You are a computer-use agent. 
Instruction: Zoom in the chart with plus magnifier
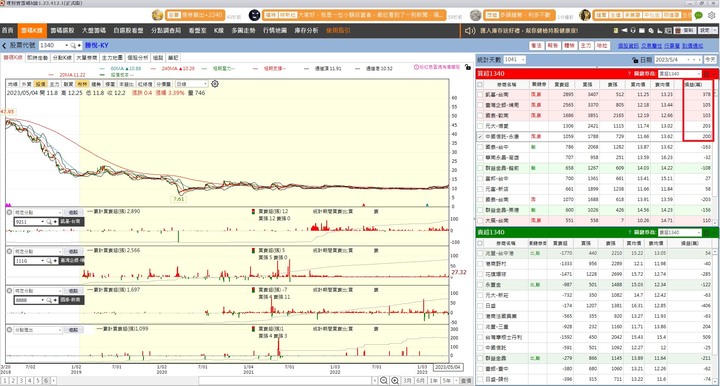pos(394,380)
